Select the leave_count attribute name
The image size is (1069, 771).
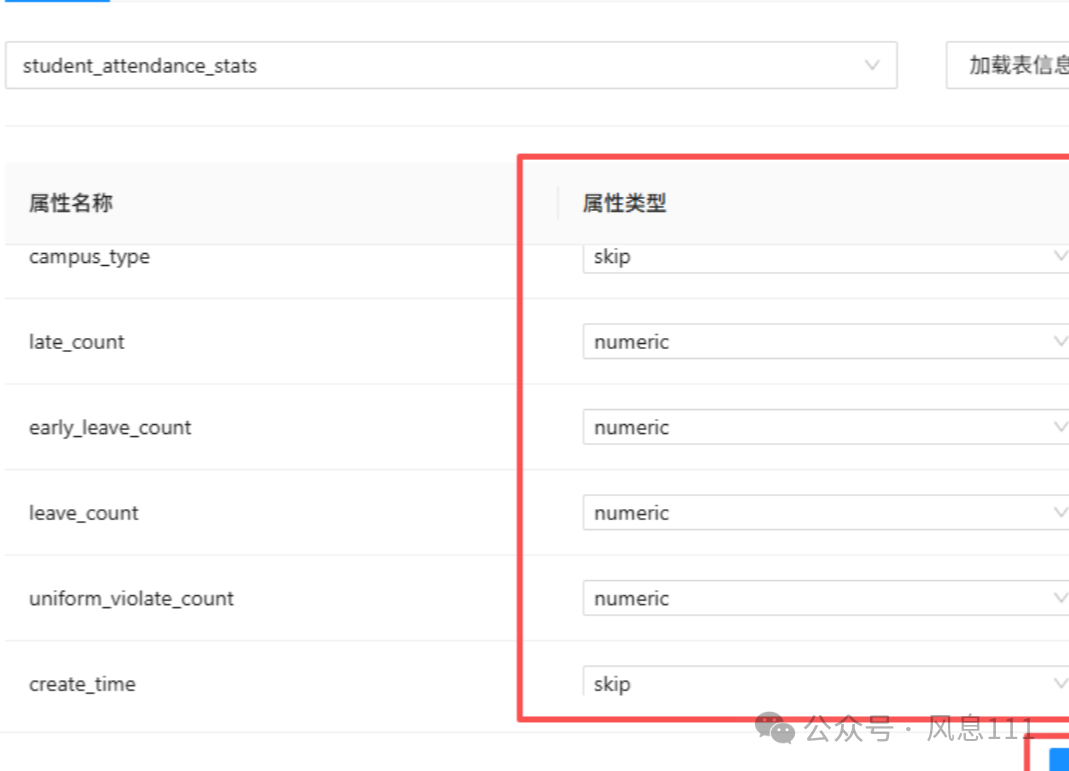(83, 513)
